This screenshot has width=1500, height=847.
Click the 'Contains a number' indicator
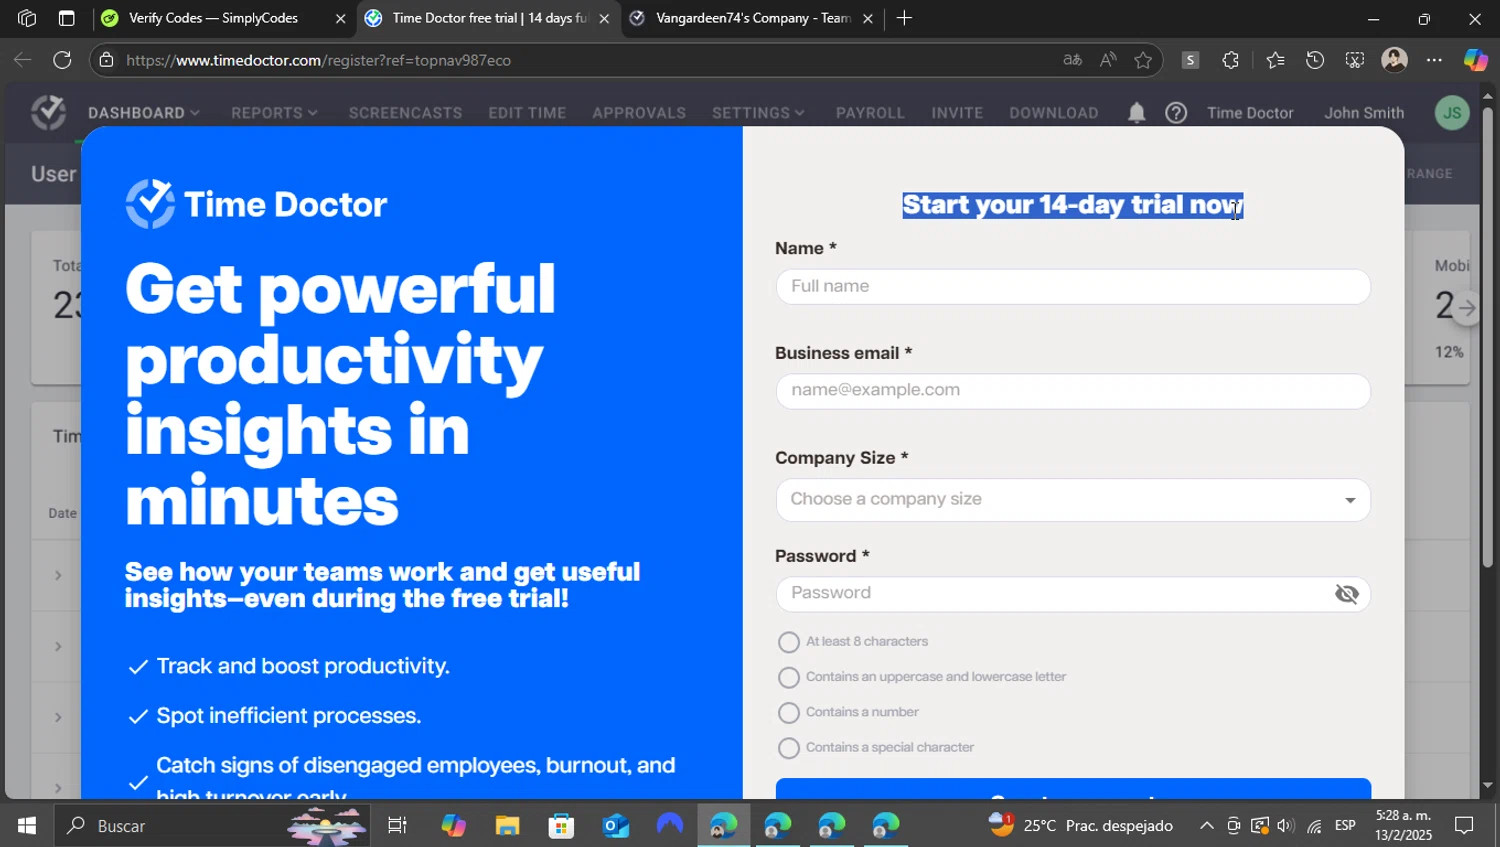point(789,712)
